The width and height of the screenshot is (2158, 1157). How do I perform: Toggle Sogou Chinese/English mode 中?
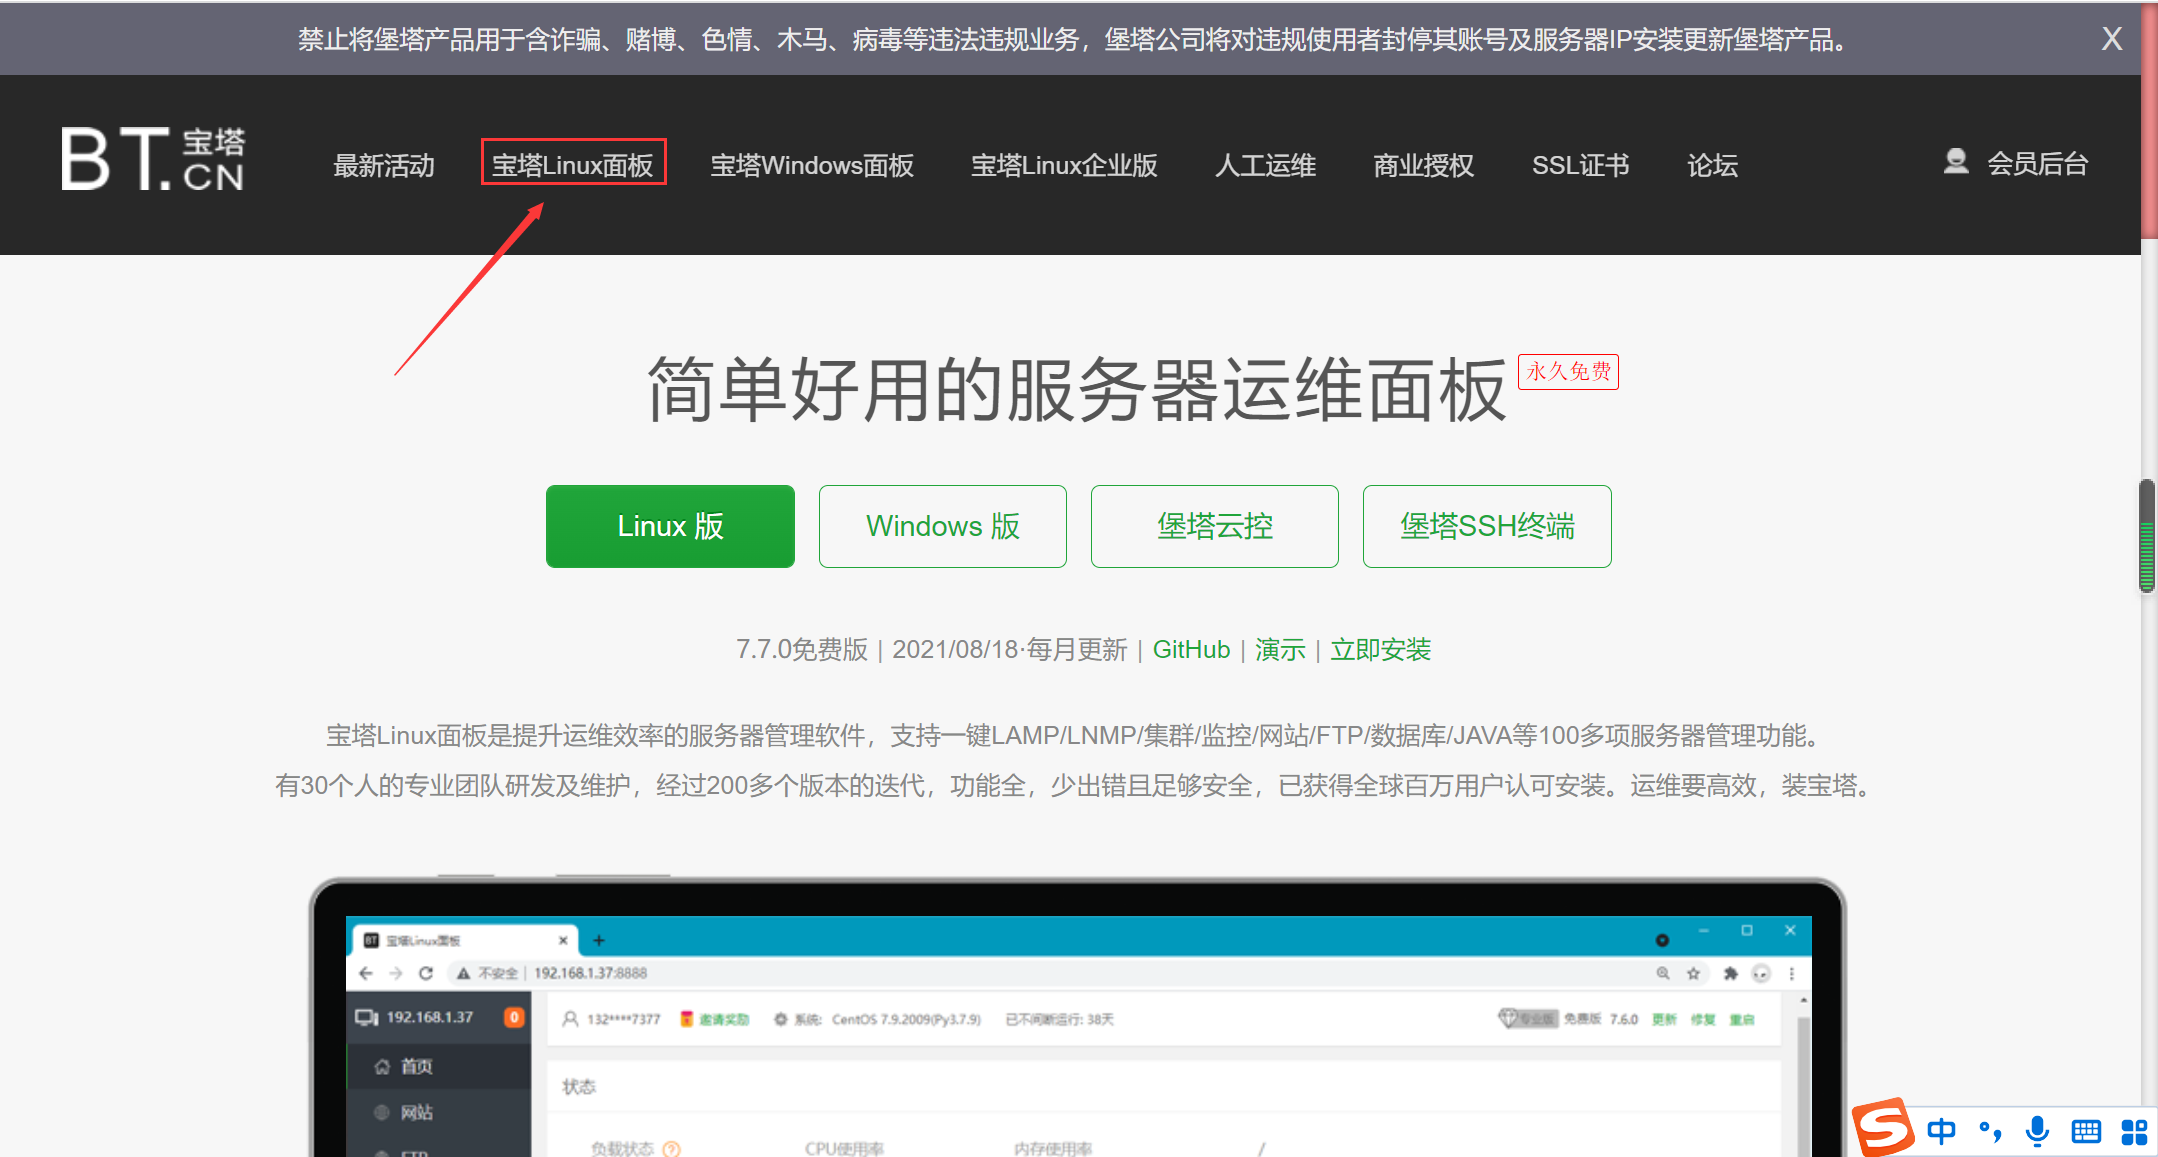pos(1941,1131)
